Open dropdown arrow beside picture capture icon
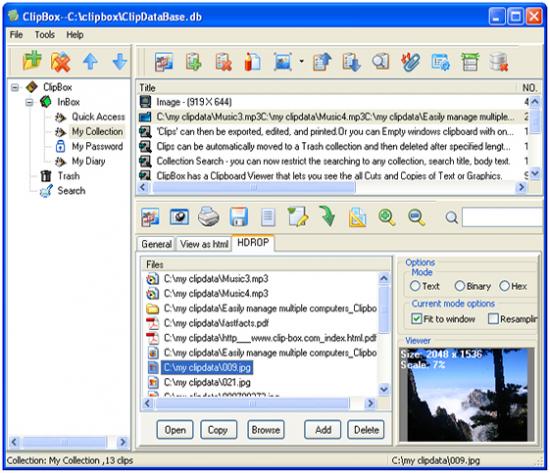Screen dimensions: 550x473 [301, 61]
